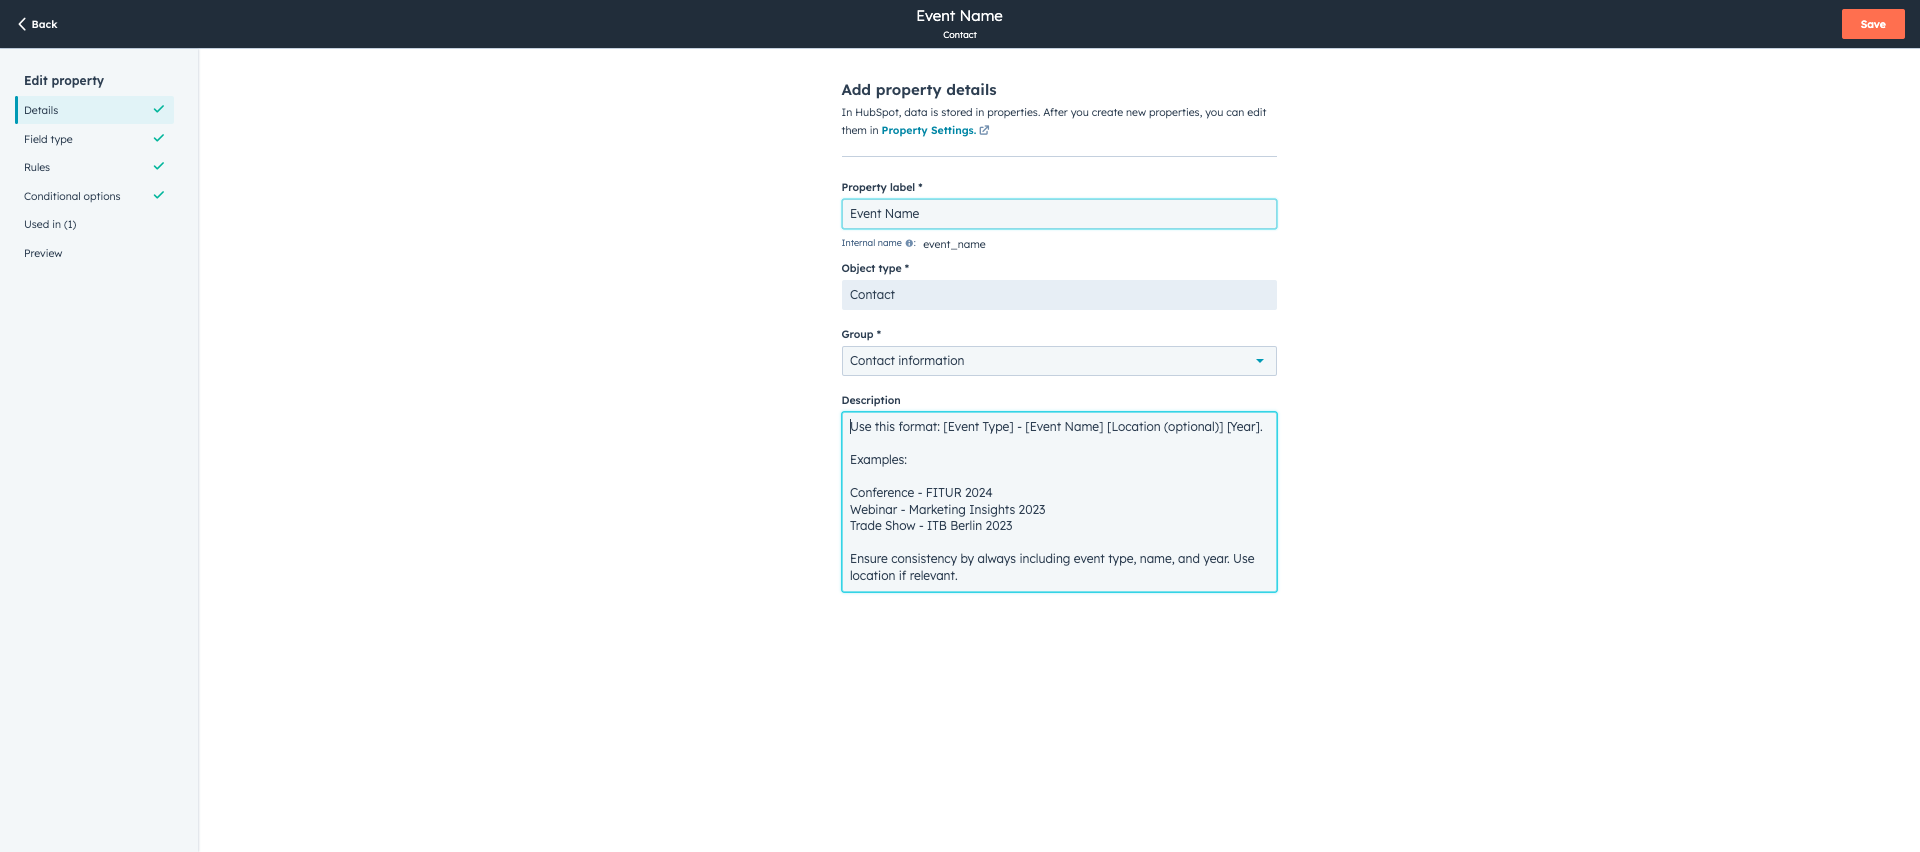Image resolution: width=1920 pixels, height=852 pixels.
Task: Click the Edit property sidebar heading
Action: [x=64, y=81]
